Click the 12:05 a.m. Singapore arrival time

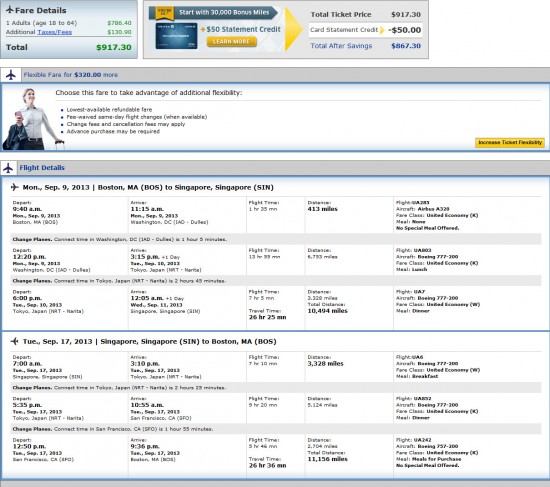click(x=147, y=298)
